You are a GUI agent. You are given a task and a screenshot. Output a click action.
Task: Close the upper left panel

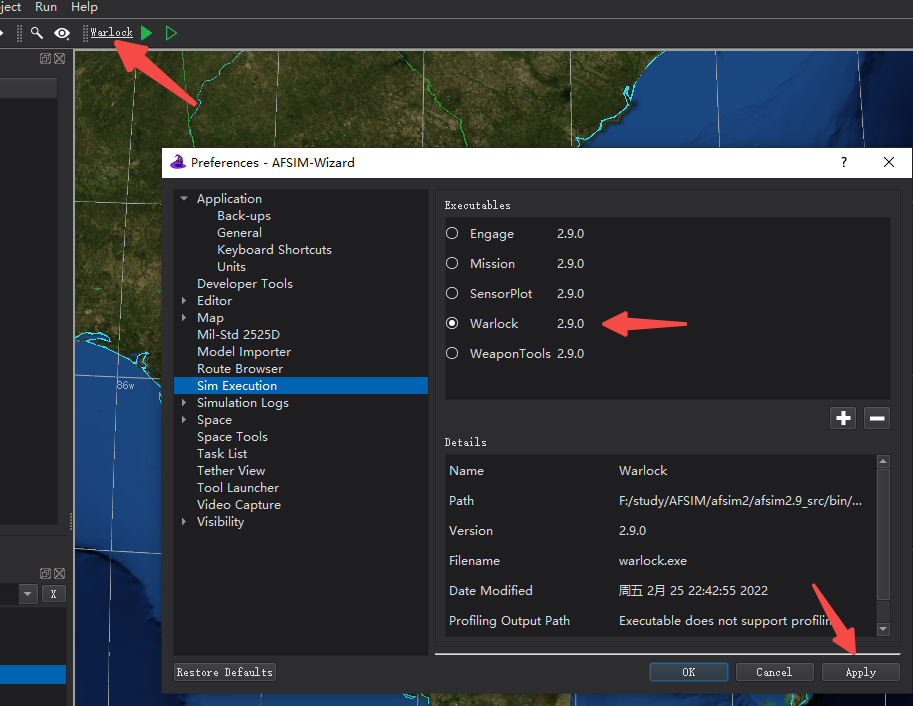click(x=59, y=58)
